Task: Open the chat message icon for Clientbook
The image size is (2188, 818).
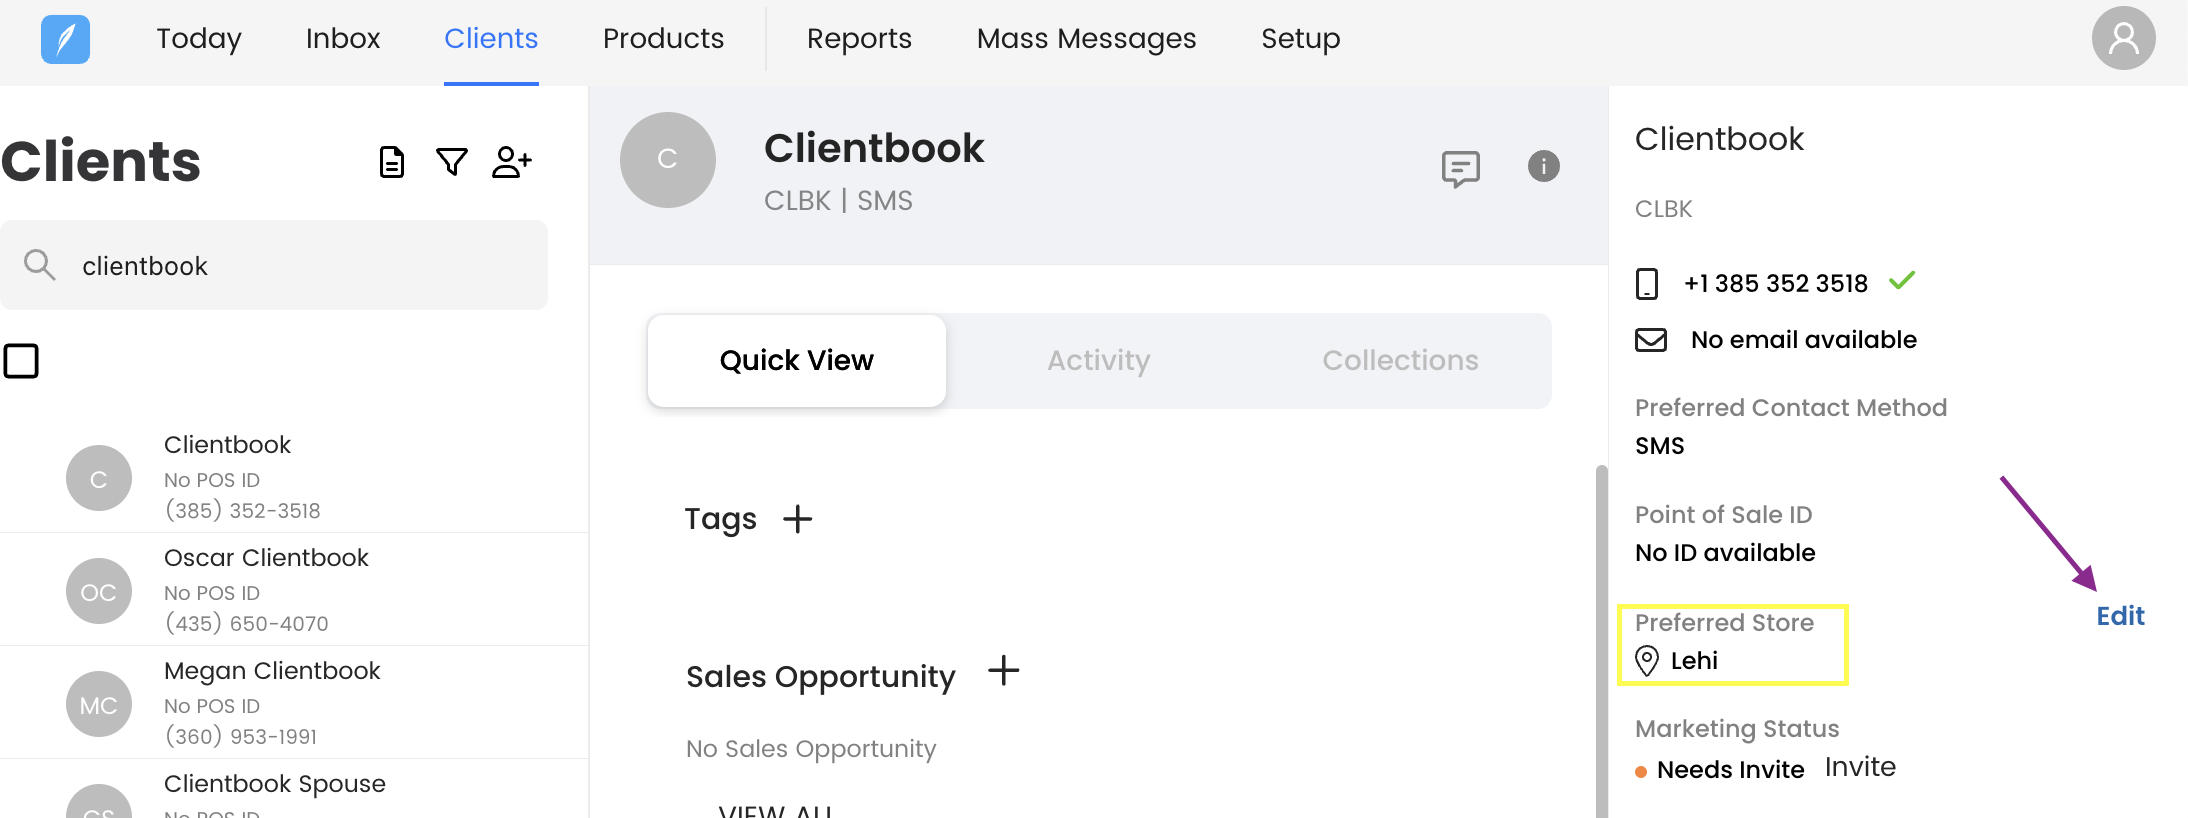Action: tap(1460, 168)
